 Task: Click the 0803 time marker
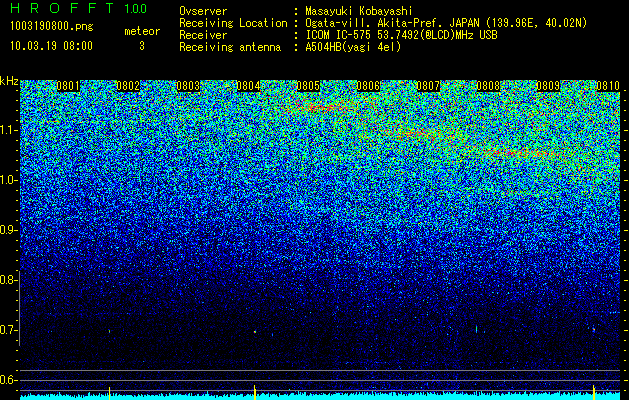coord(188,86)
